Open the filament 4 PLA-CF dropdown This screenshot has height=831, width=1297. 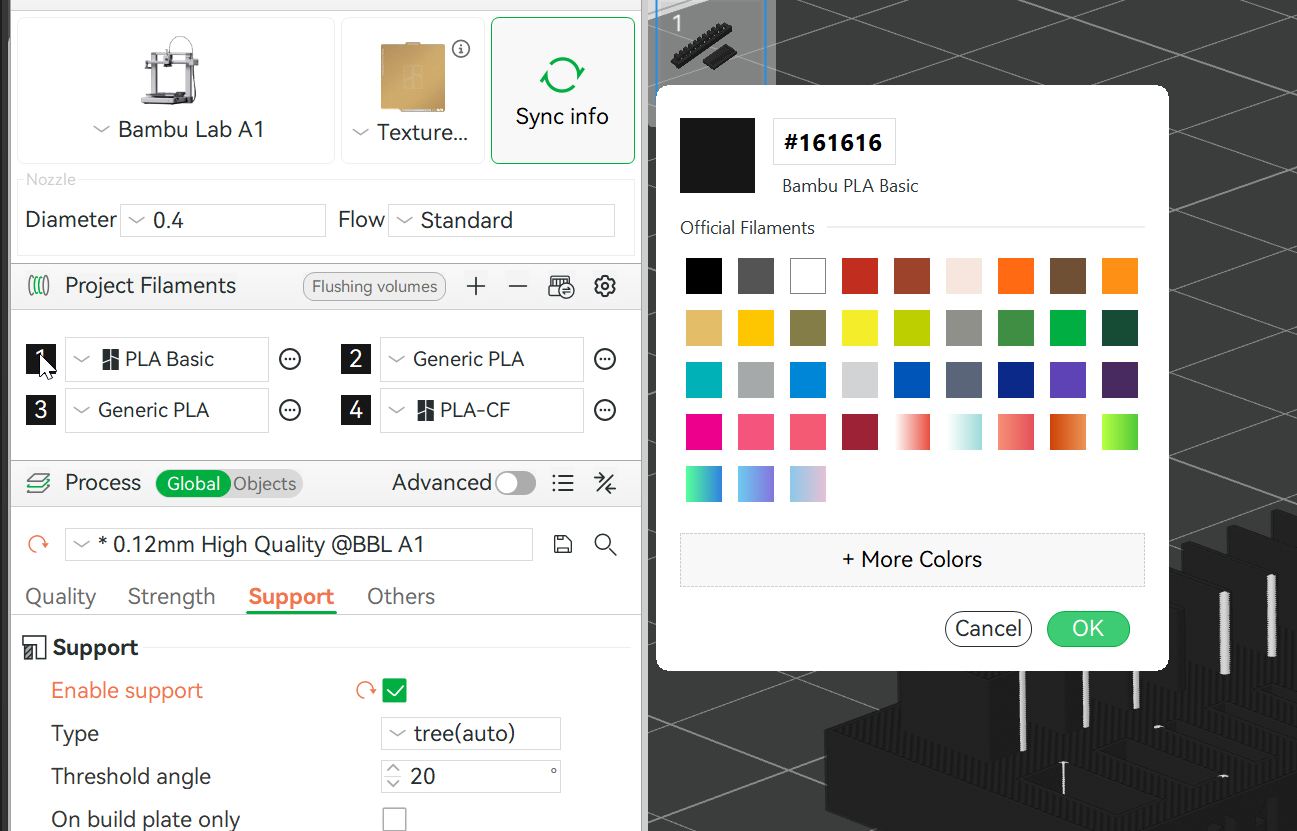click(482, 410)
